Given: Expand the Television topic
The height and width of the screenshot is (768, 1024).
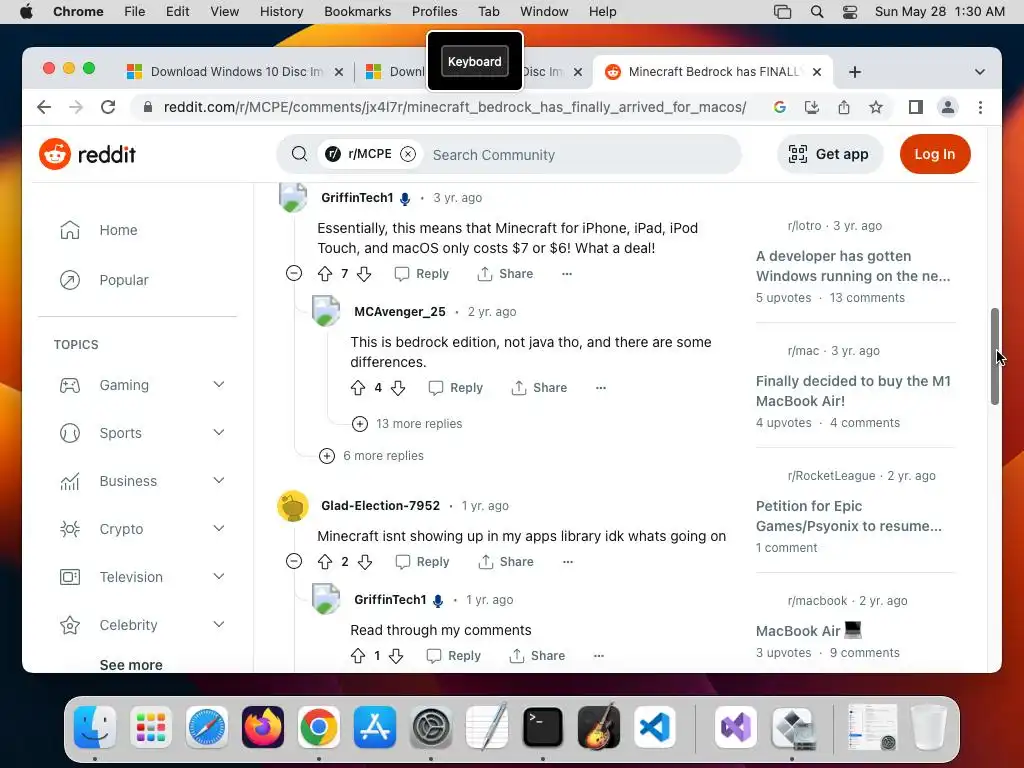Looking at the screenshot, I should pyautogui.click(x=219, y=577).
